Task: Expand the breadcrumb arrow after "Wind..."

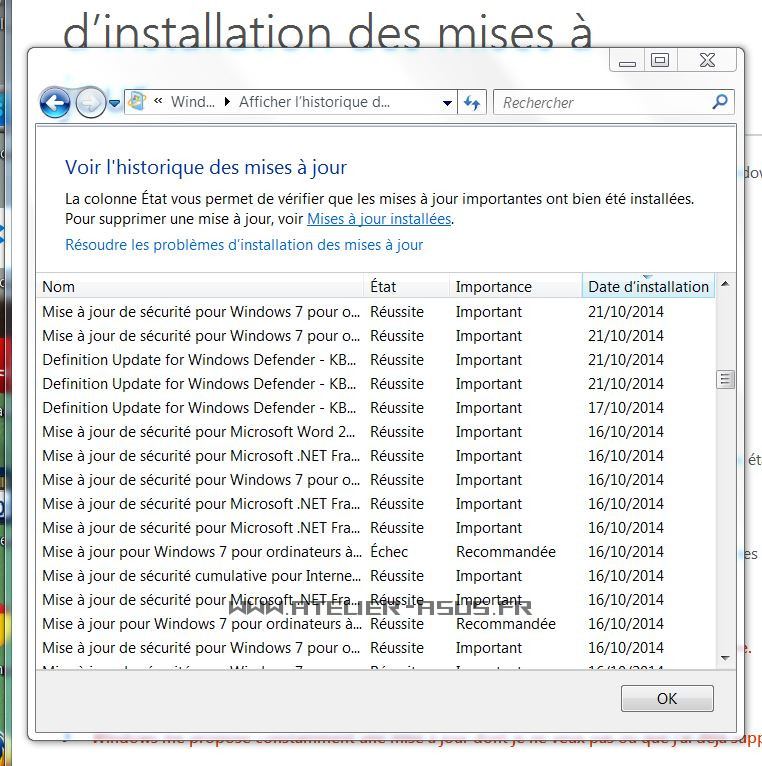Action: (x=227, y=102)
